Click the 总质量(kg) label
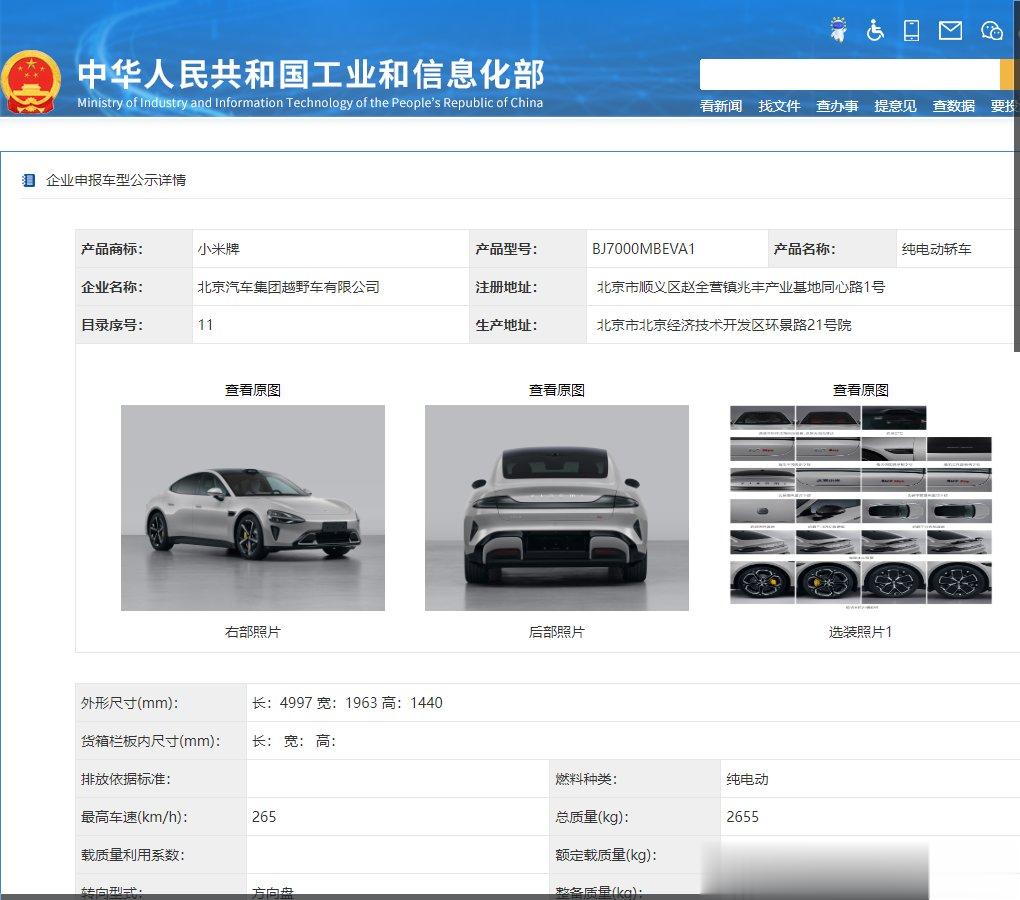 click(x=592, y=817)
